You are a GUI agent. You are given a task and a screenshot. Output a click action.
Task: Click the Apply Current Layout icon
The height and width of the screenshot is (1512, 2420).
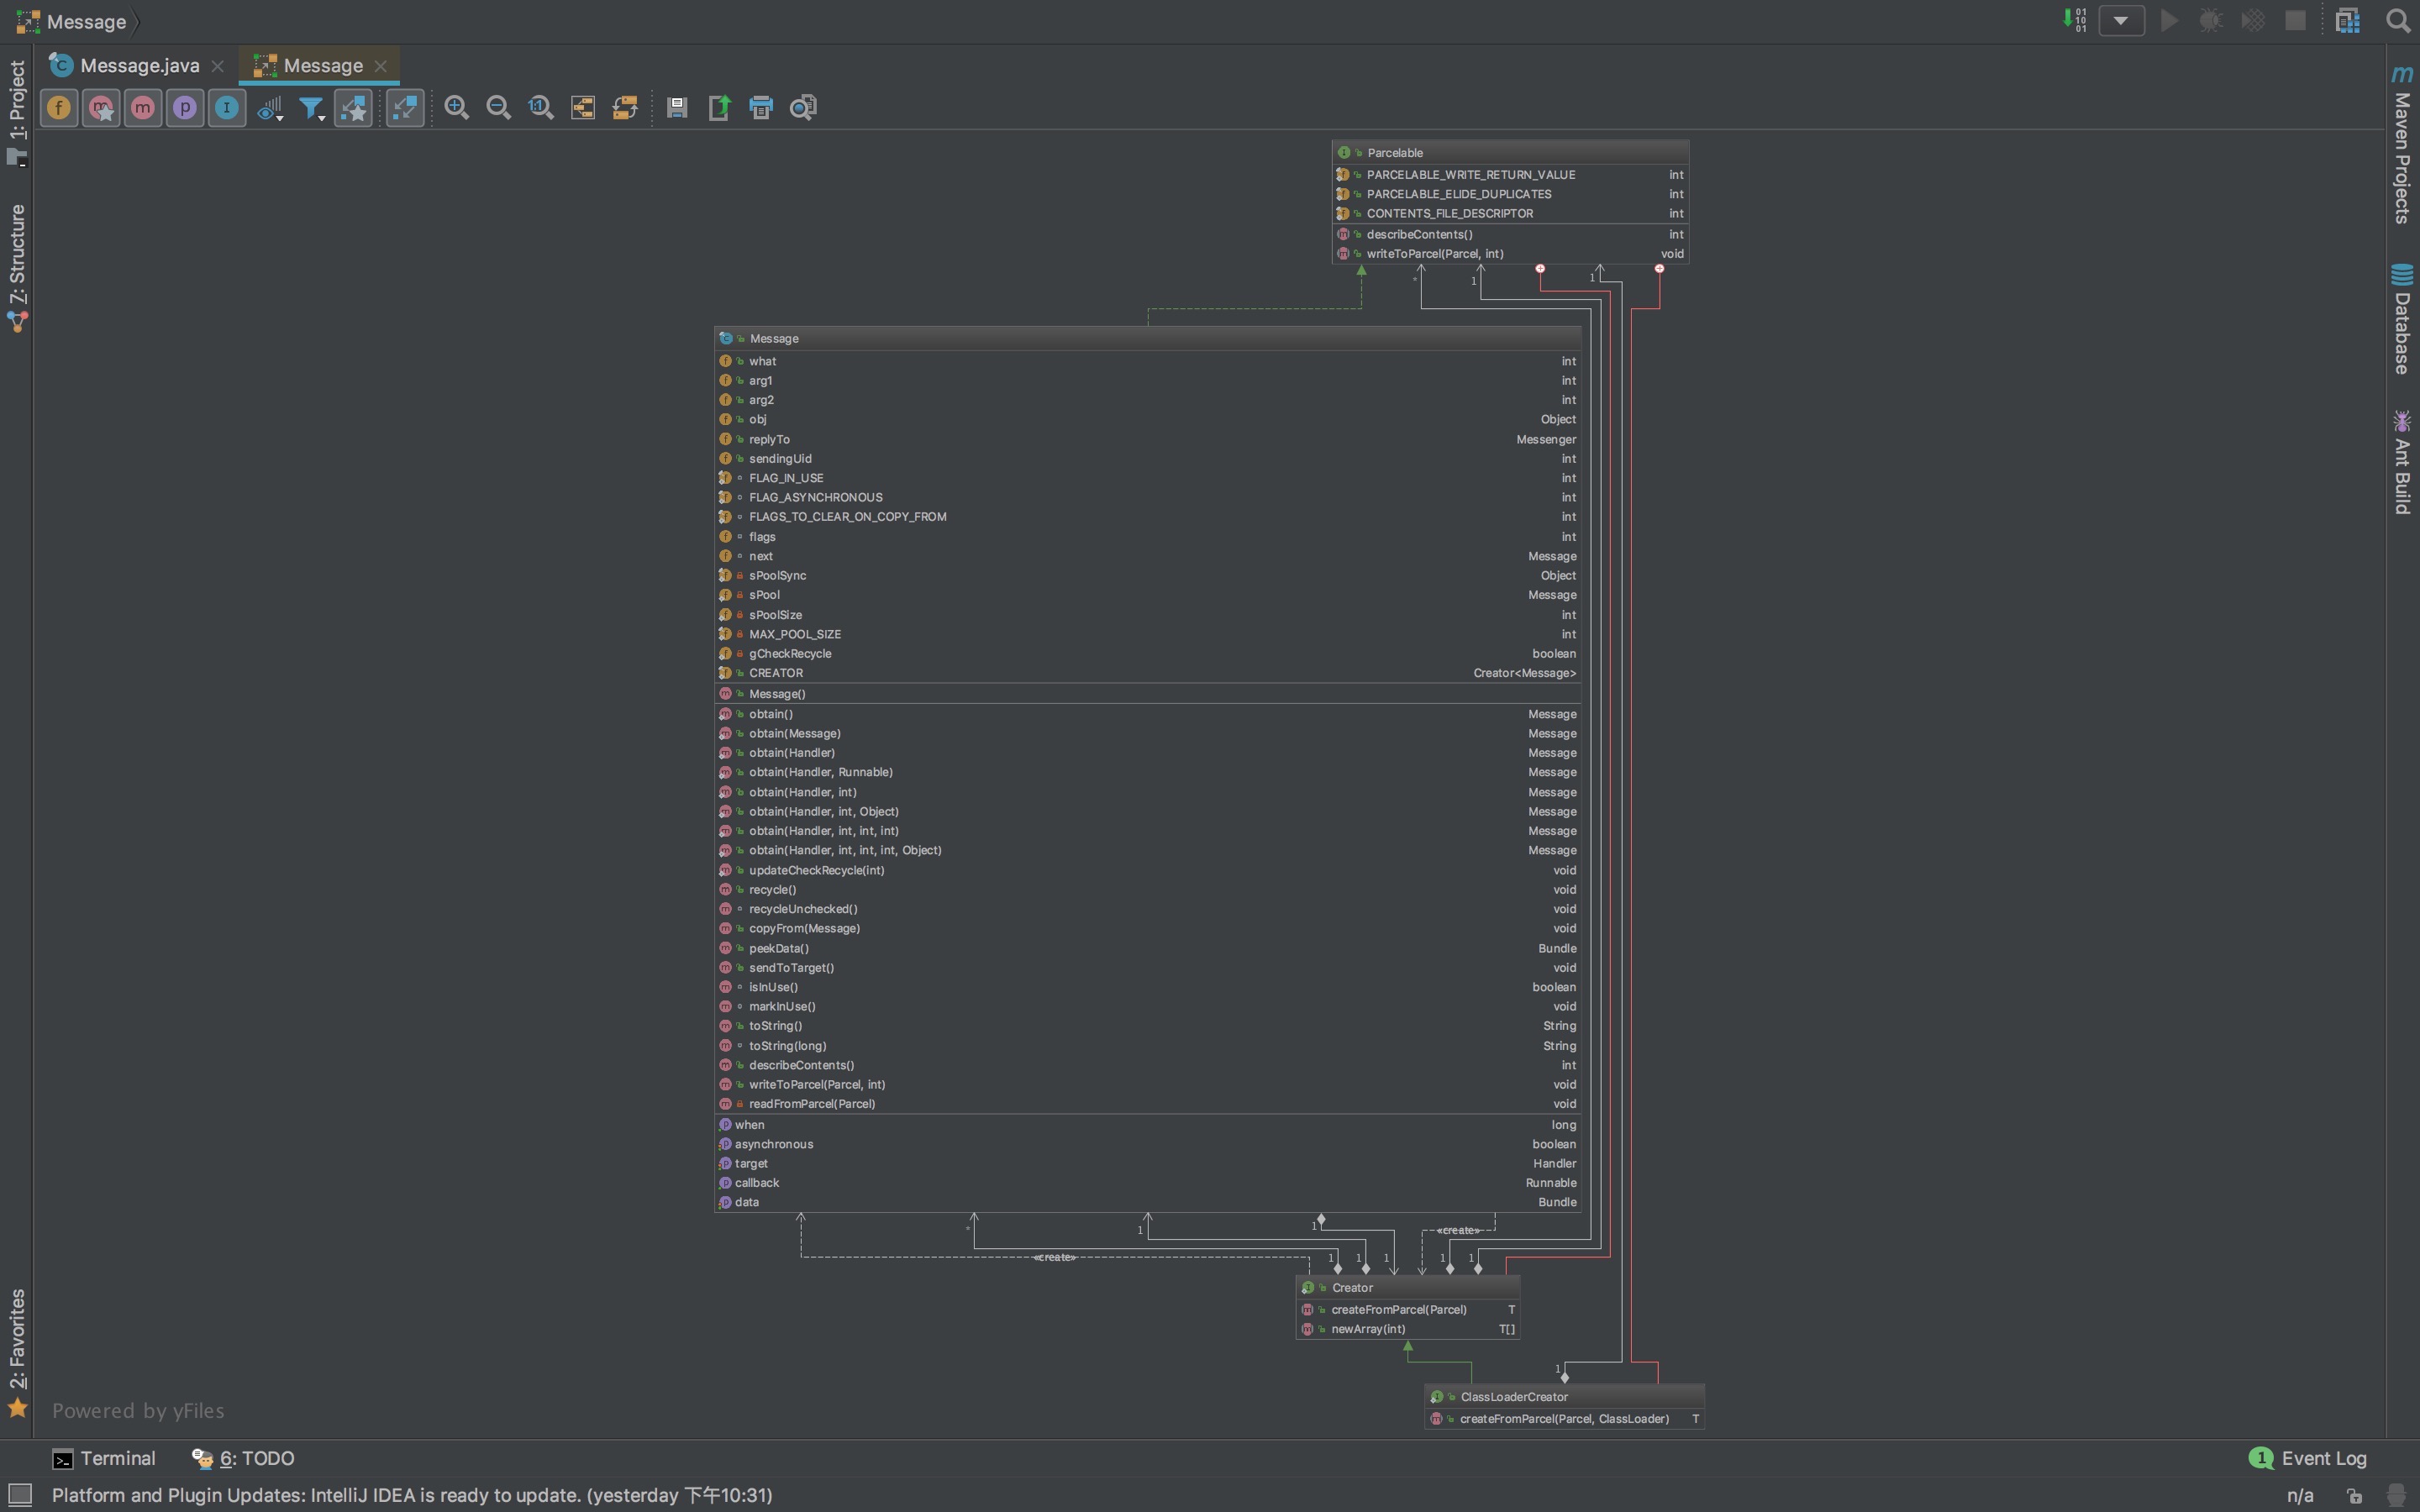tap(625, 108)
